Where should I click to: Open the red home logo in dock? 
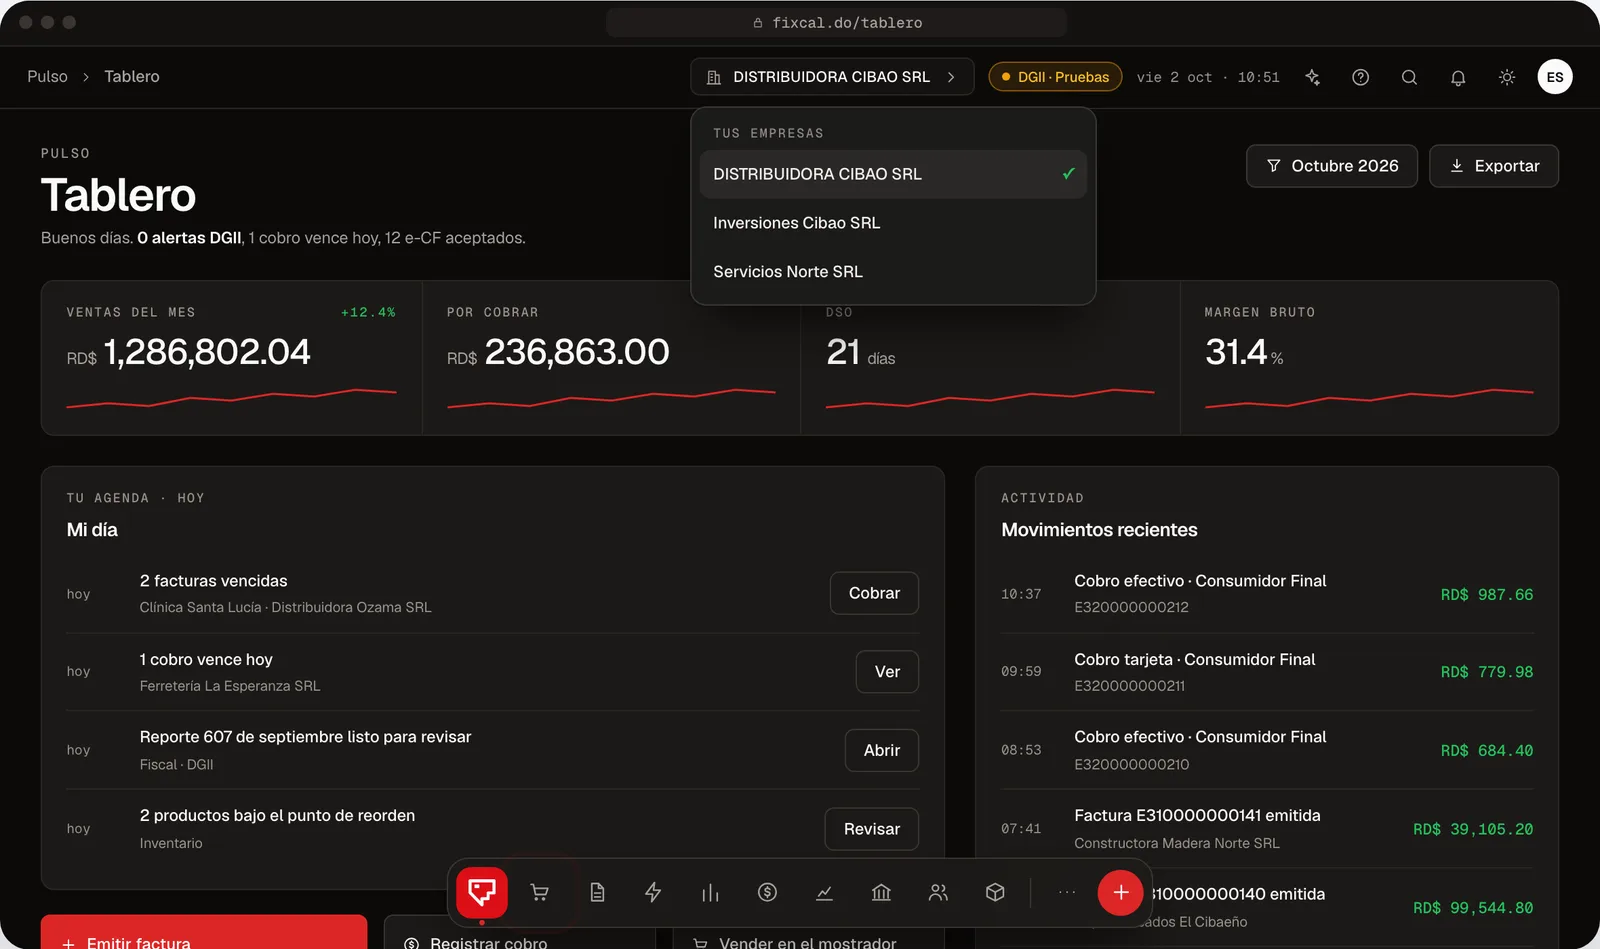482,892
